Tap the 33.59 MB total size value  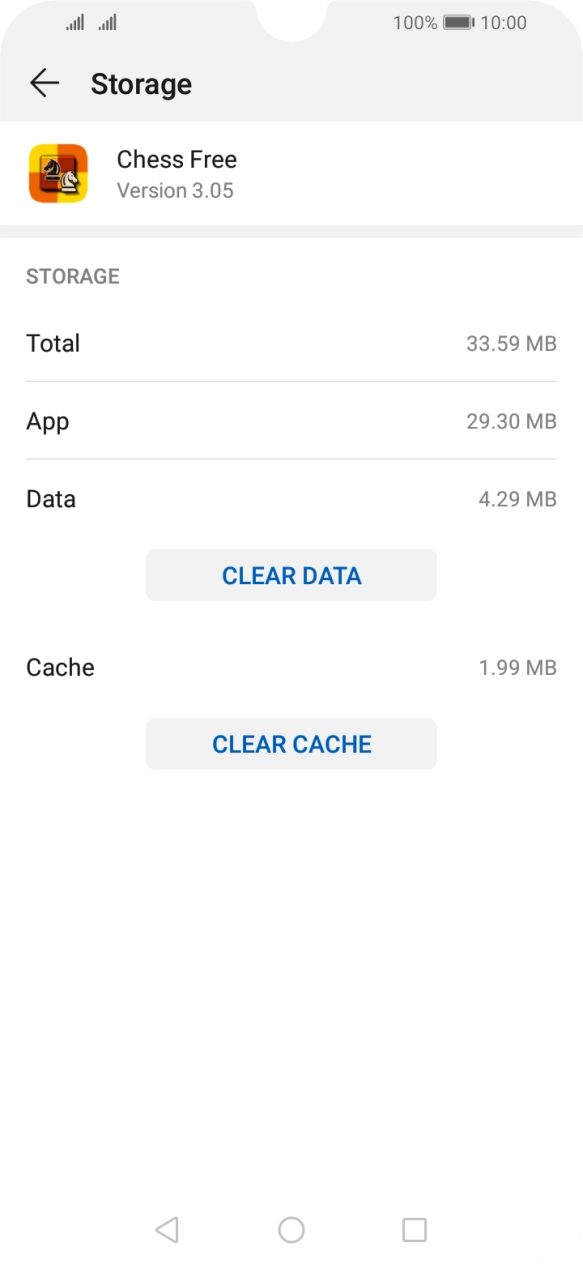(x=510, y=343)
